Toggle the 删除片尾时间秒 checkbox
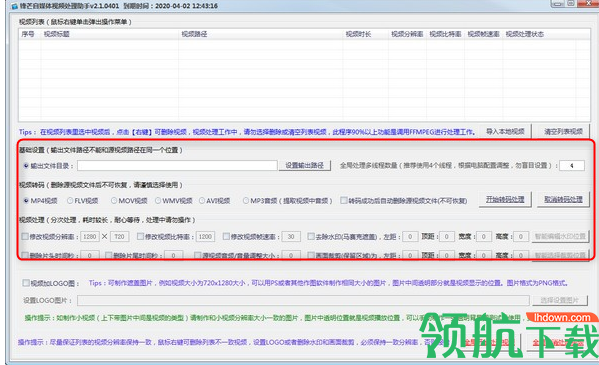 click(108, 255)
